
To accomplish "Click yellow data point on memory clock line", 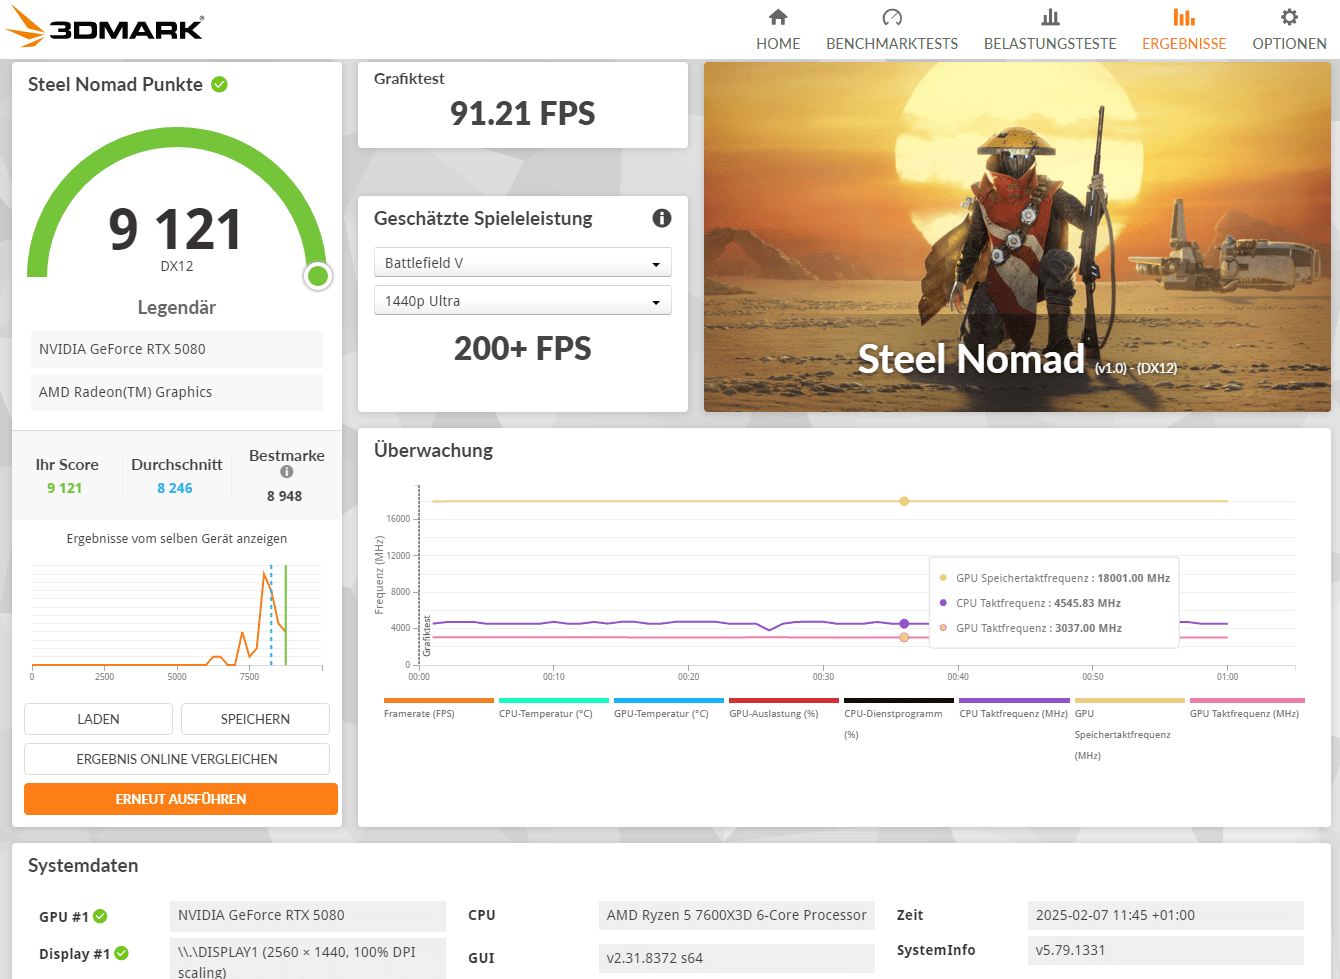I will (904, 501).
